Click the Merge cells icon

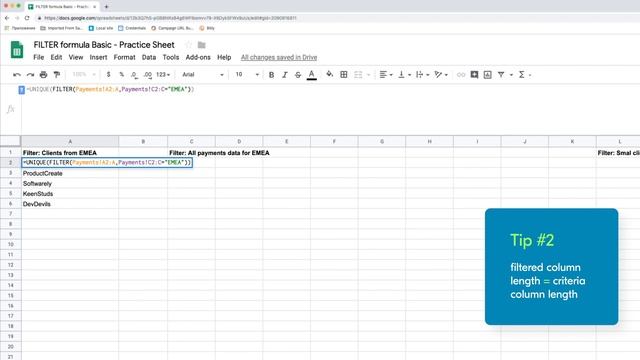[x=358, y=75]
